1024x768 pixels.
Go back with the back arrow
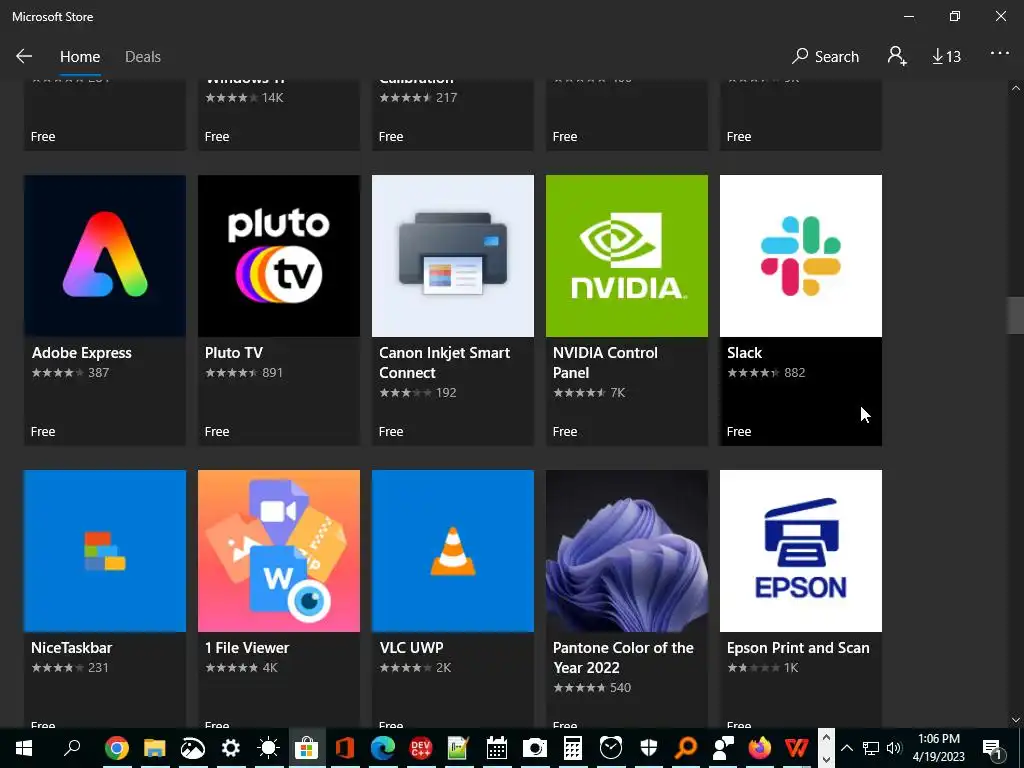[24, 56]
